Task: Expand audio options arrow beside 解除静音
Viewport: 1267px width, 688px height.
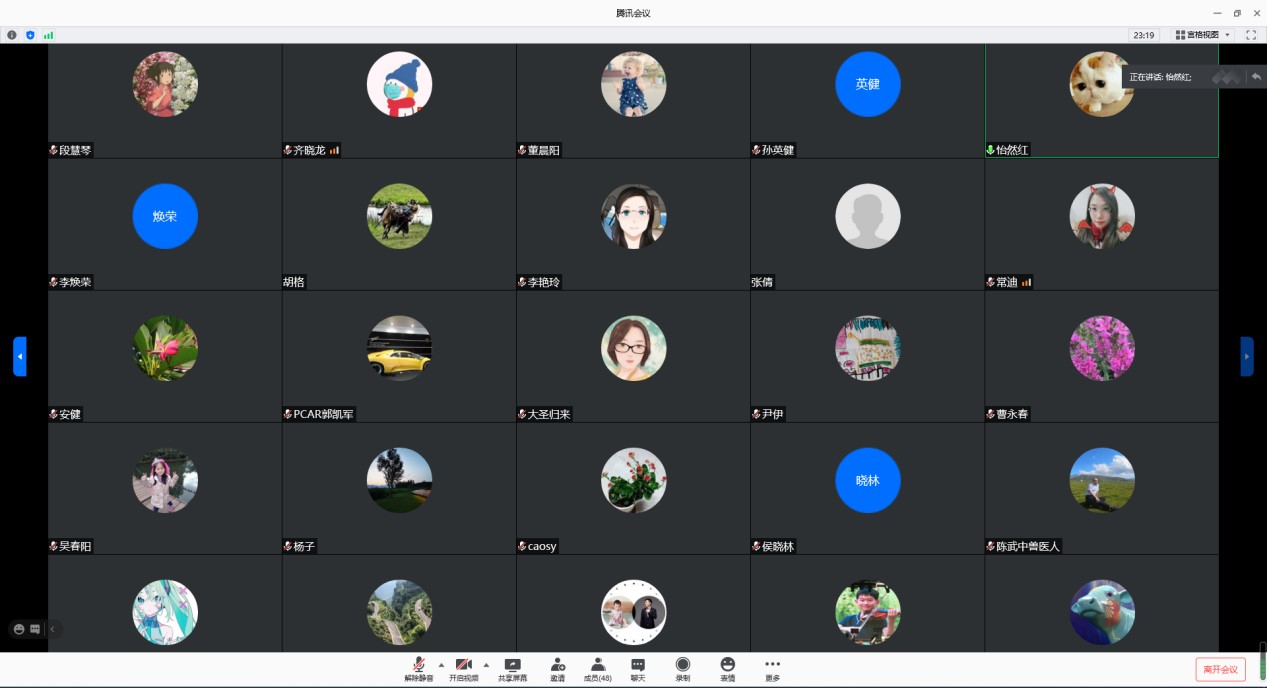Action: (441, 664)
